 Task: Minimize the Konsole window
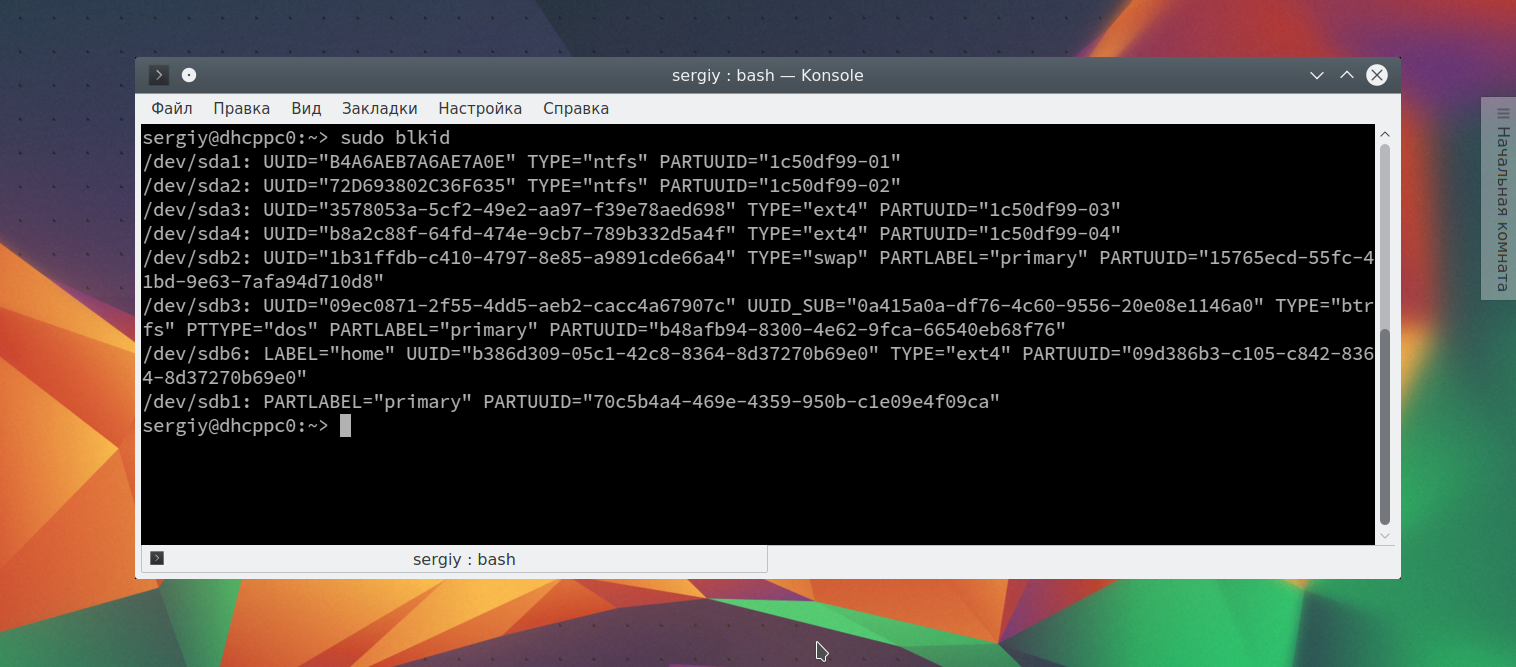click(x=1317, y=75)
